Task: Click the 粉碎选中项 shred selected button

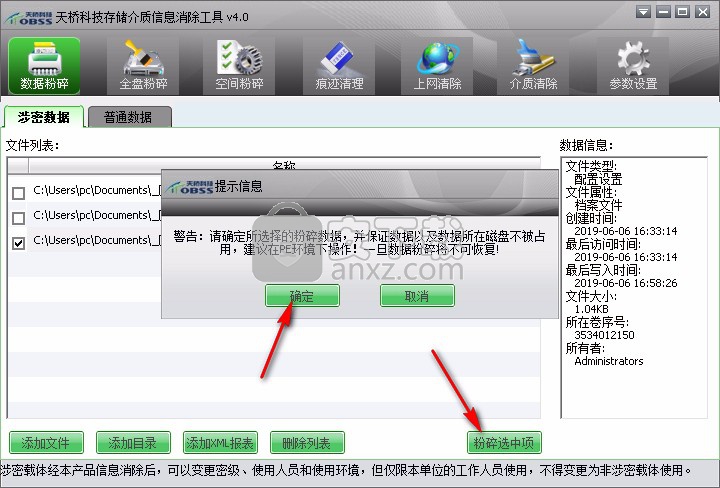Action: pos(504,443)
